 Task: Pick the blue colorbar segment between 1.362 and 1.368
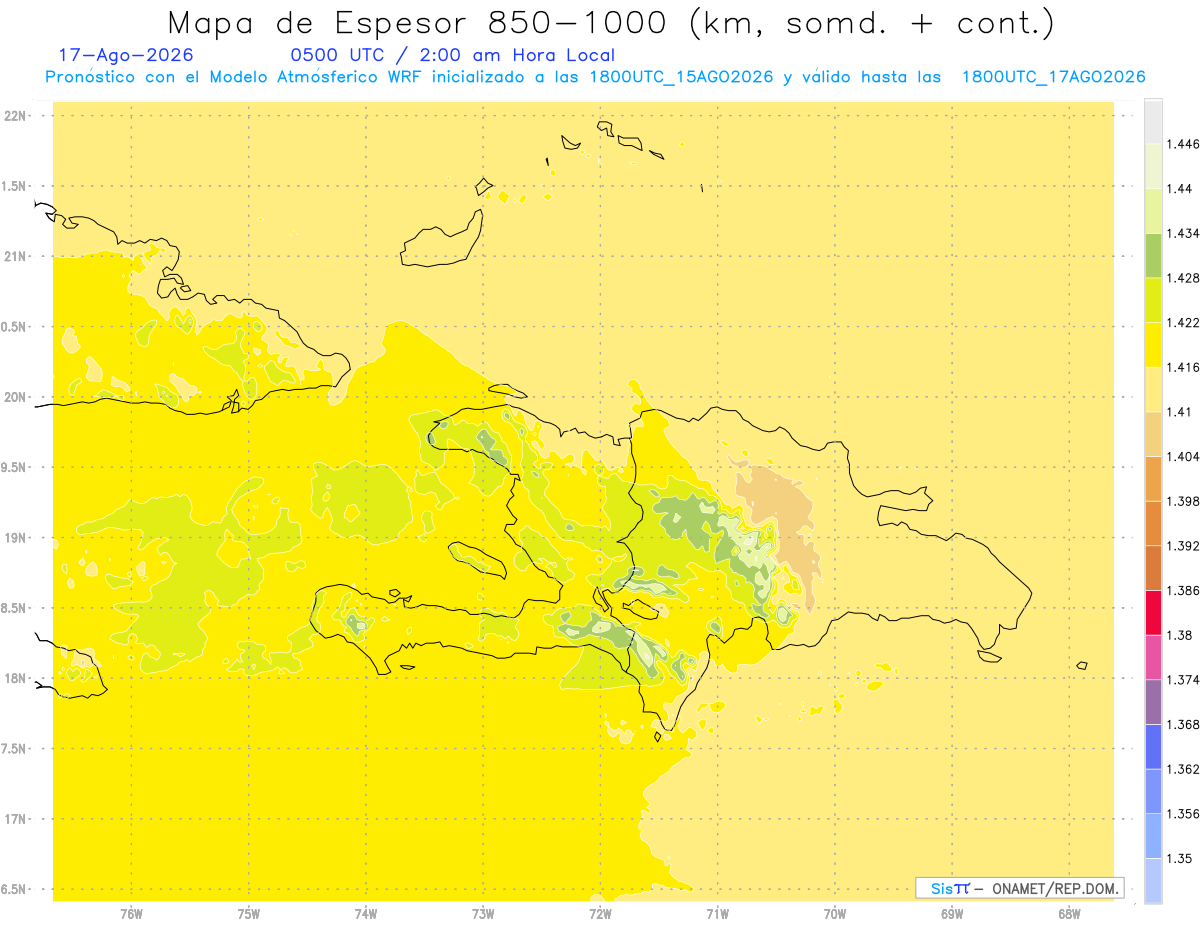pos(1153,747)
